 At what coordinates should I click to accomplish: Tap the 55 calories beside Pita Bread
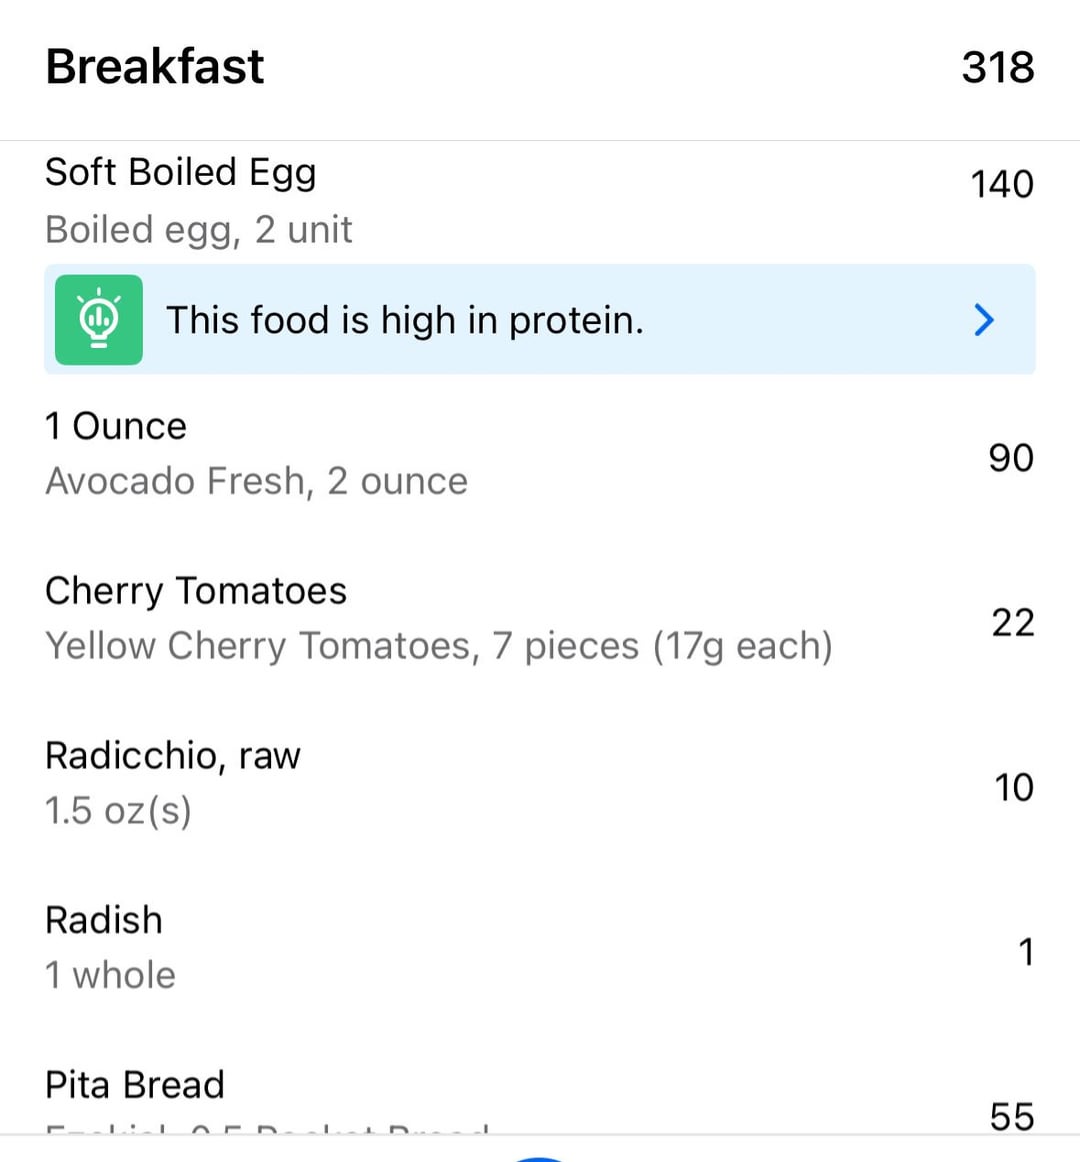click(x=1012, y=1116)
